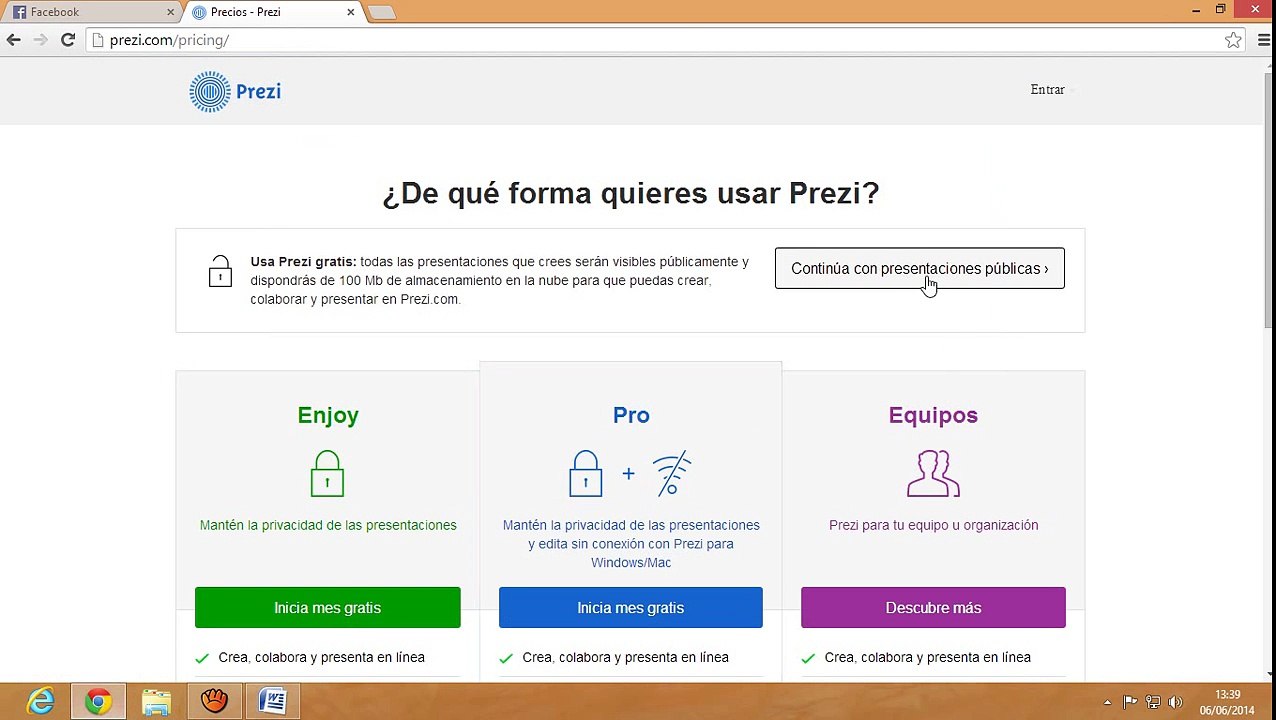This screenshot has height=720, width=1276.
Task: Close the Precios - Prezi tab
Action: point(350,12)
